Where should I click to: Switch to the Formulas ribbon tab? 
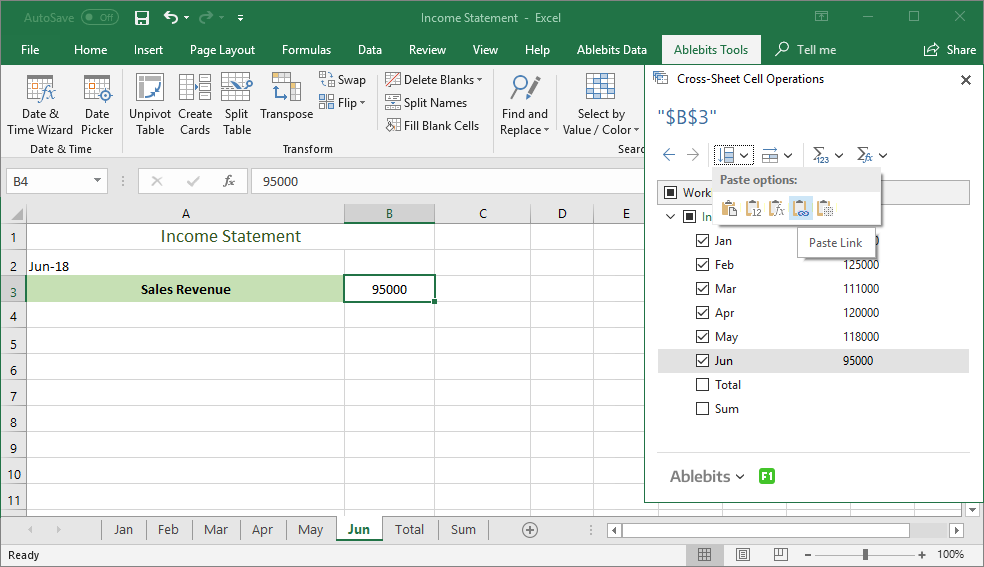306,50
